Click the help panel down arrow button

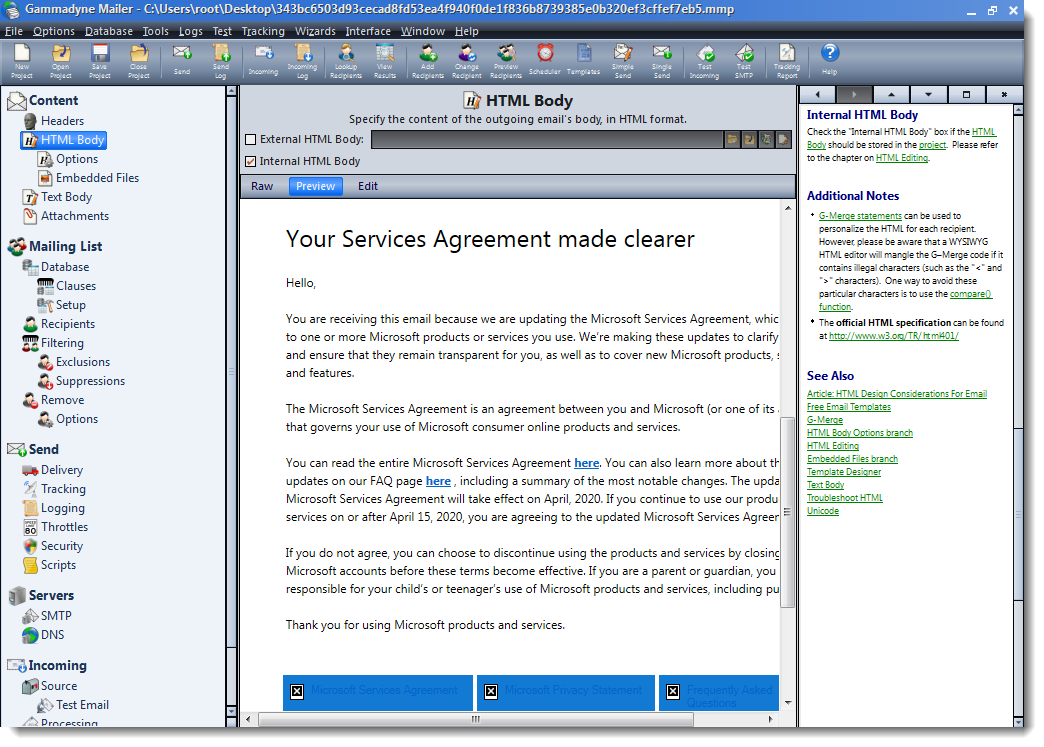coord(928,95)
